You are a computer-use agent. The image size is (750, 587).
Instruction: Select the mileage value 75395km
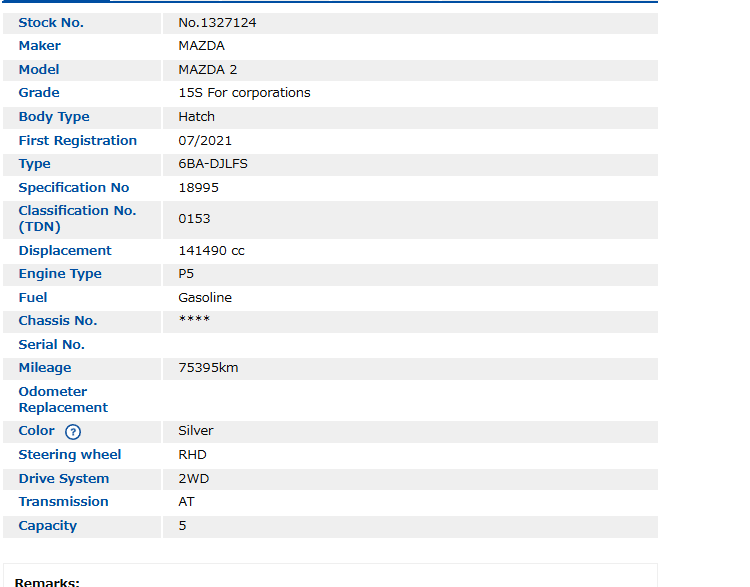tap(208, 368)
